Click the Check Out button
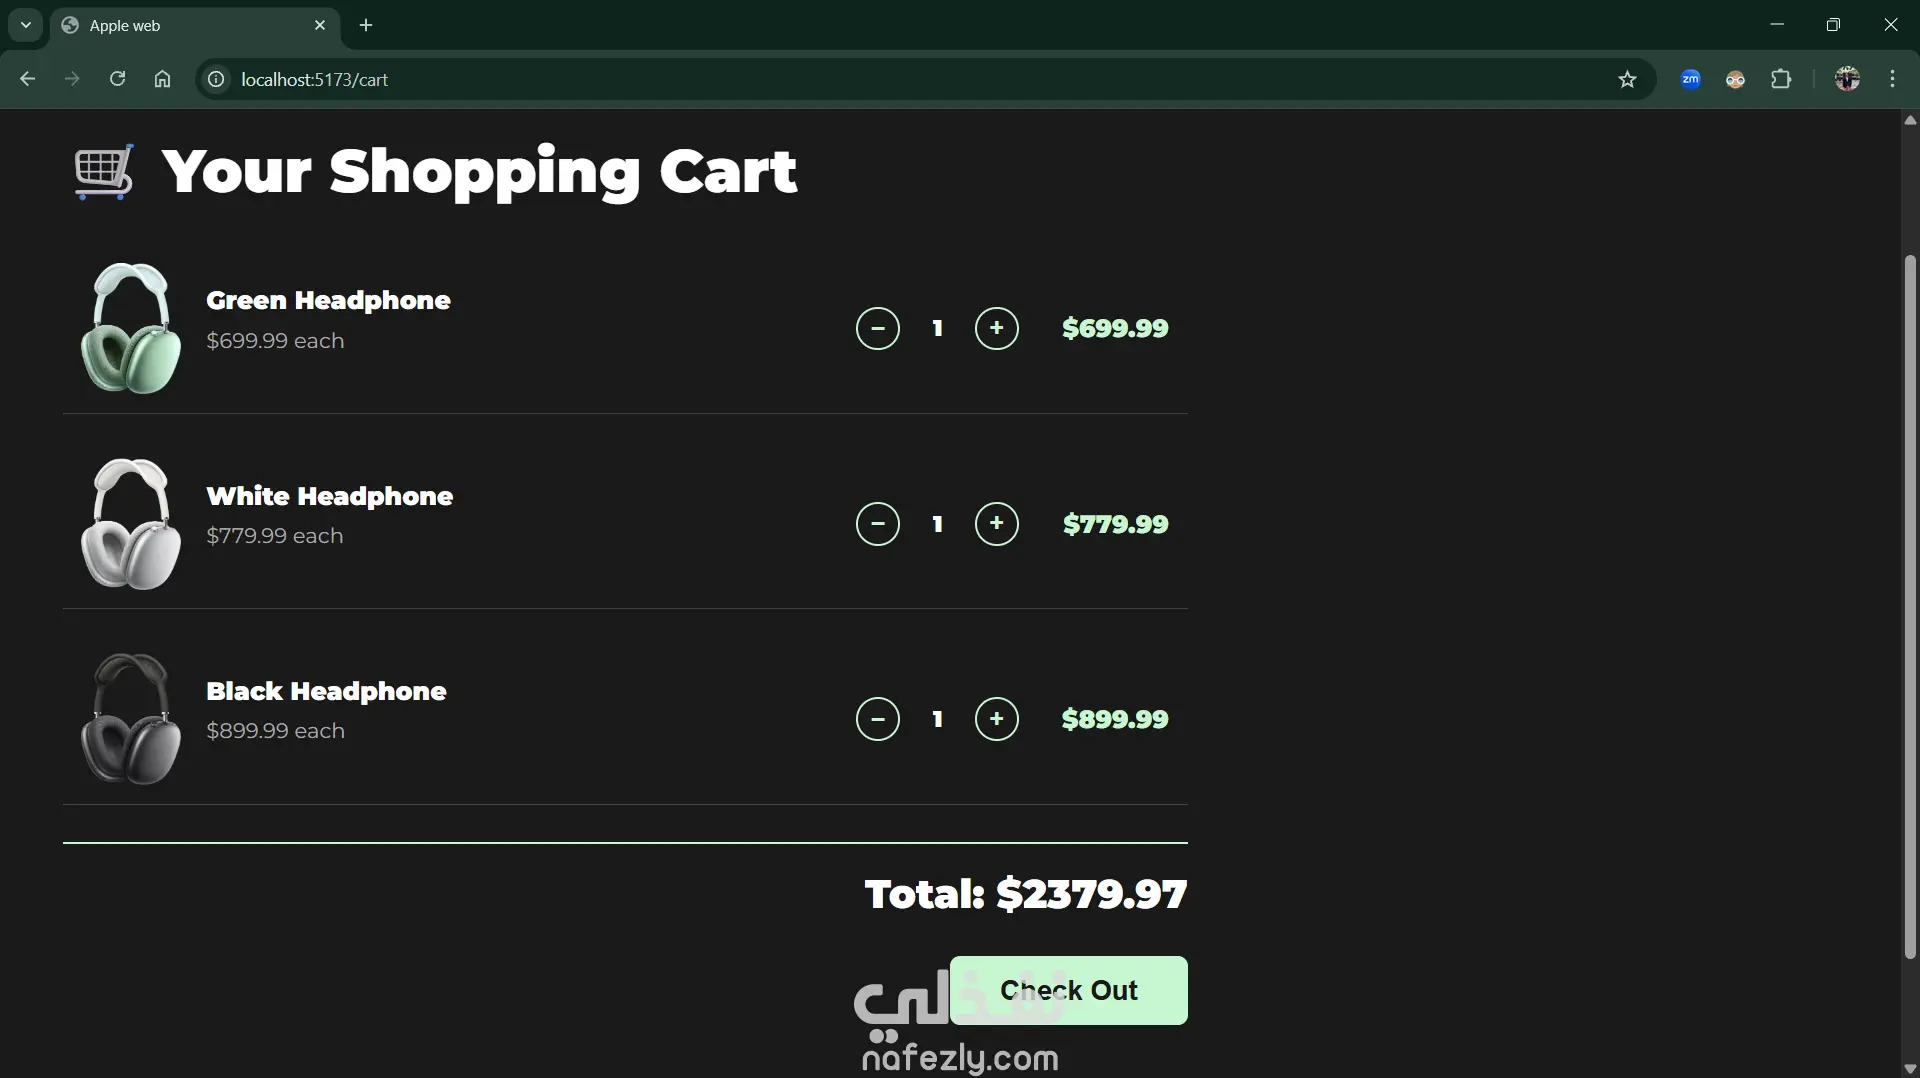1920x1078 pixels. tap(1068, 990)
